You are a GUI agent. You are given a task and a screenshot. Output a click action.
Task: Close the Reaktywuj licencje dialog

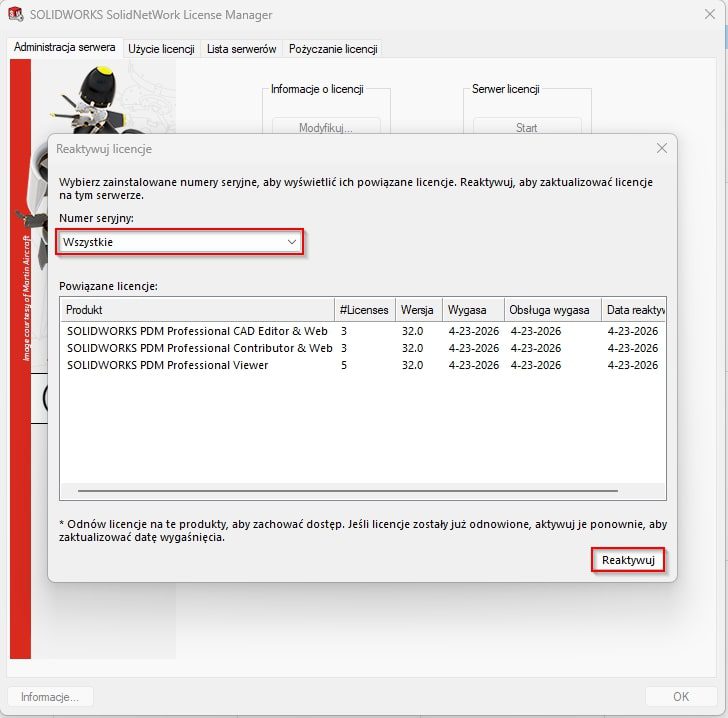[x=662, y=148]
